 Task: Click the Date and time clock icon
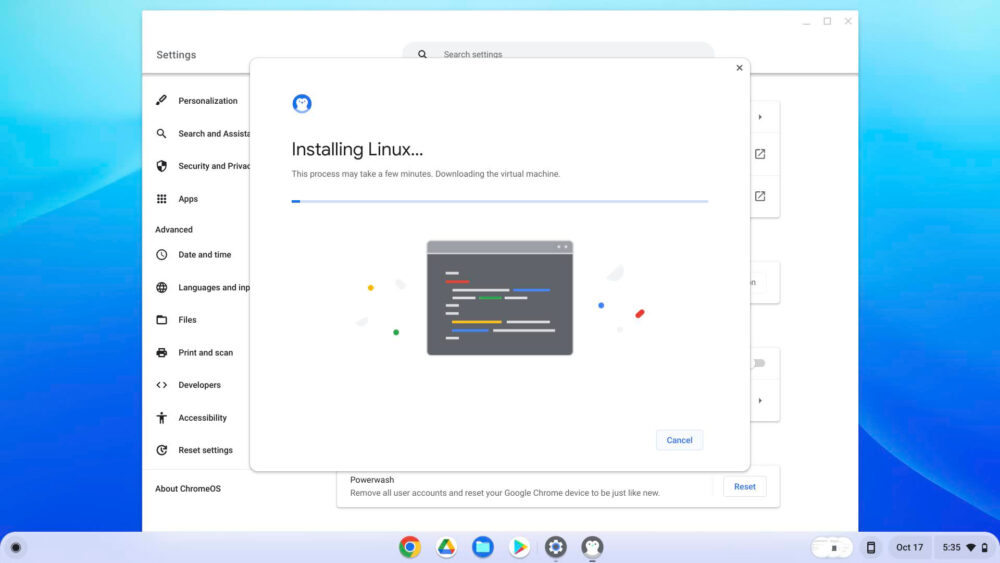(x=161, y=254)
